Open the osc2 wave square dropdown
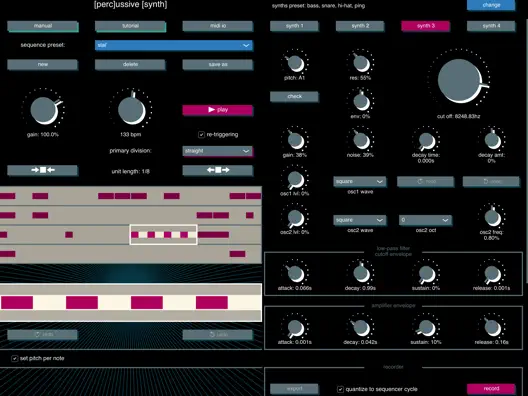 point(360,220)
